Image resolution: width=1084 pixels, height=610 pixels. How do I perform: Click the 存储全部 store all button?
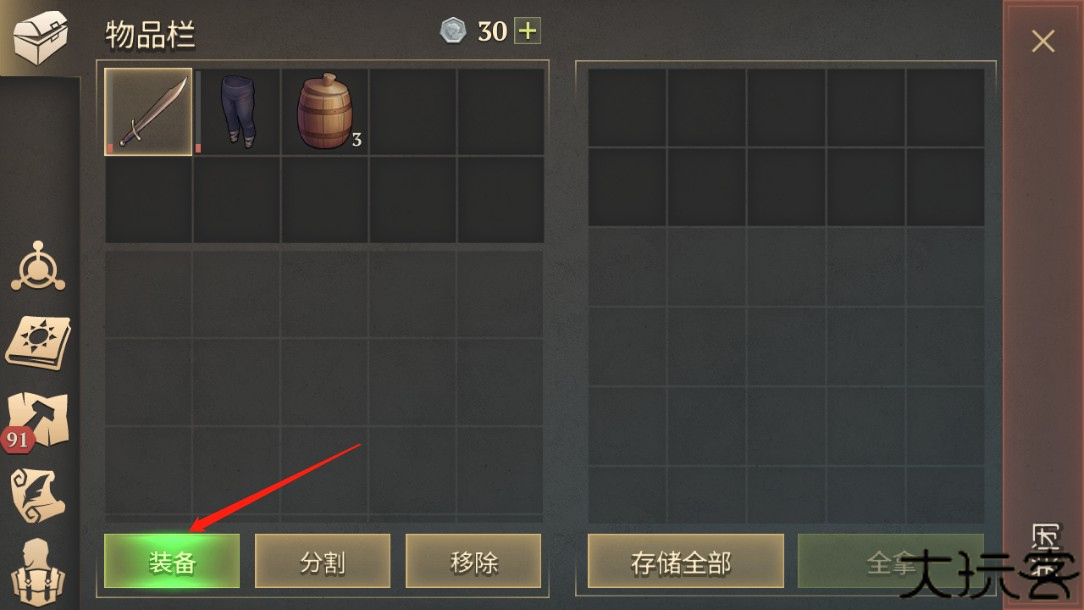686,561
